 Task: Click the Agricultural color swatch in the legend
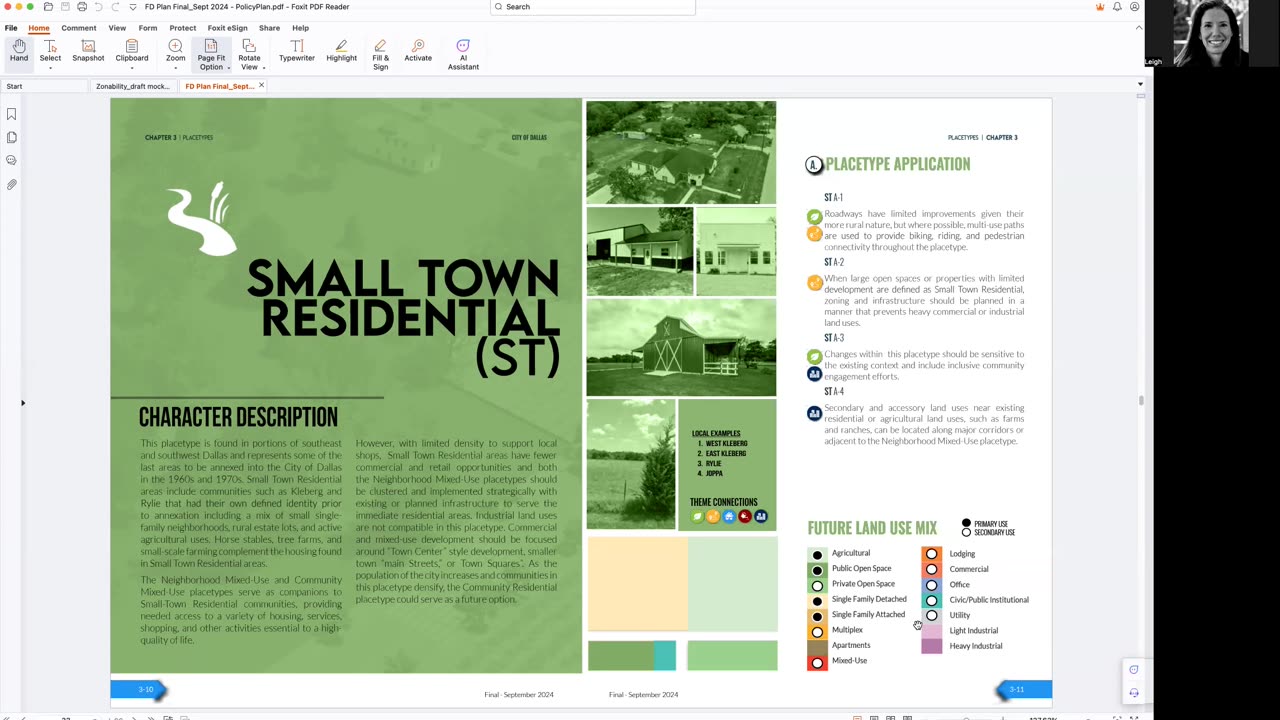click(x=817, y=554)
